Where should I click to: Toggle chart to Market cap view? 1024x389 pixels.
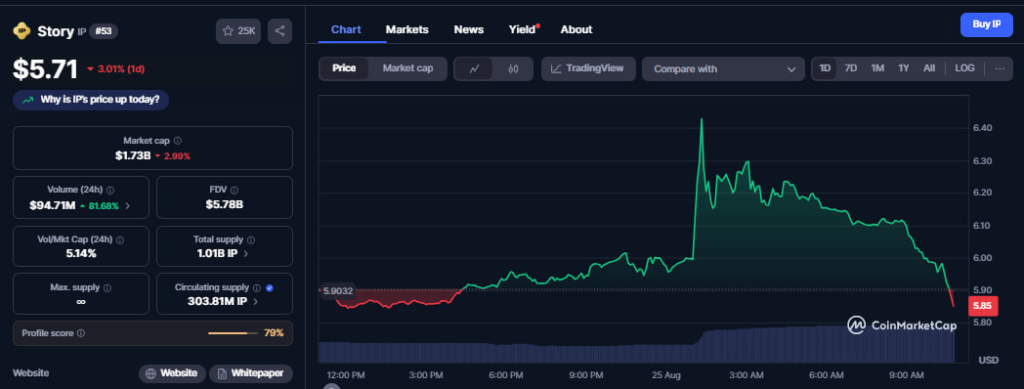coord(408,69)
